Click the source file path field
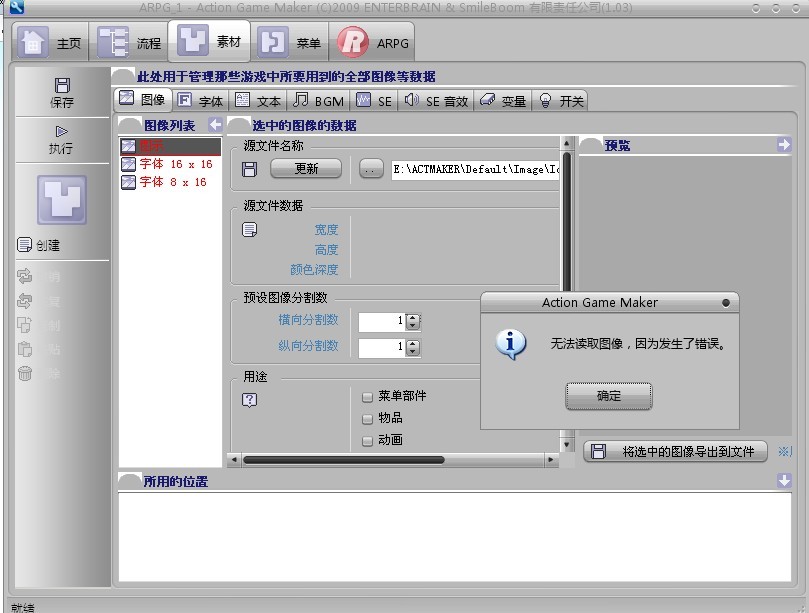The image size is (809, 613). (475, 169)
